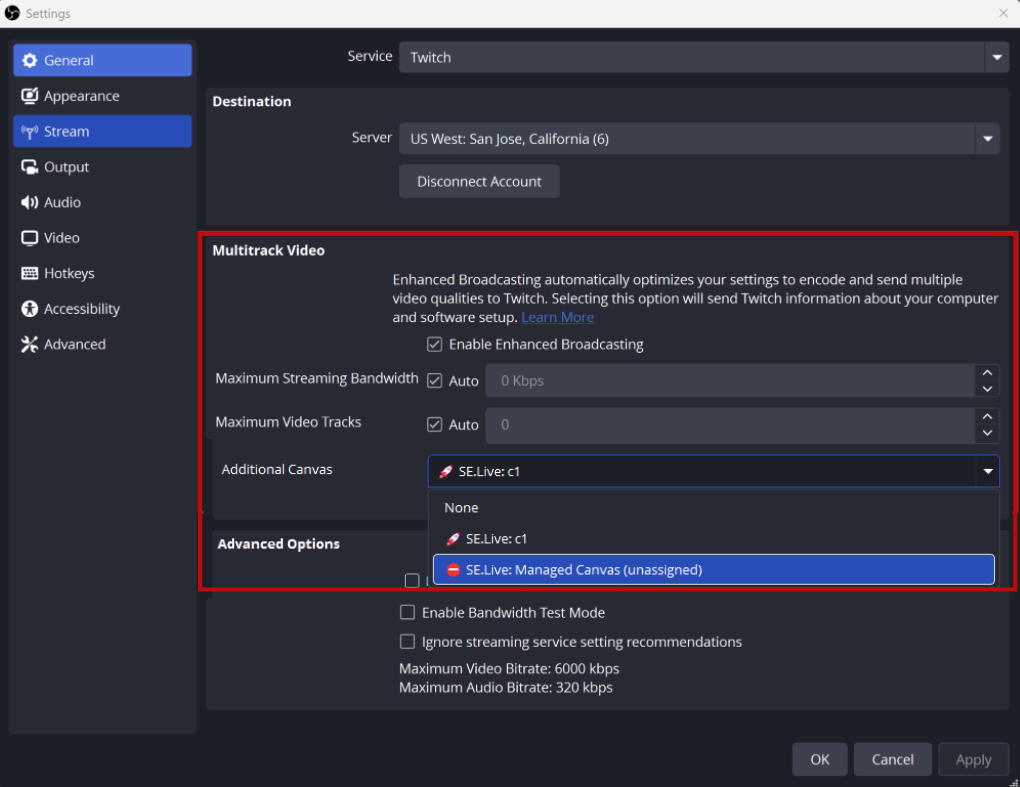Image resolution: width=1020 pixels, height=787 pixels.
Task: Click the Accessibility person icon
Action: [x=29, y=309]
